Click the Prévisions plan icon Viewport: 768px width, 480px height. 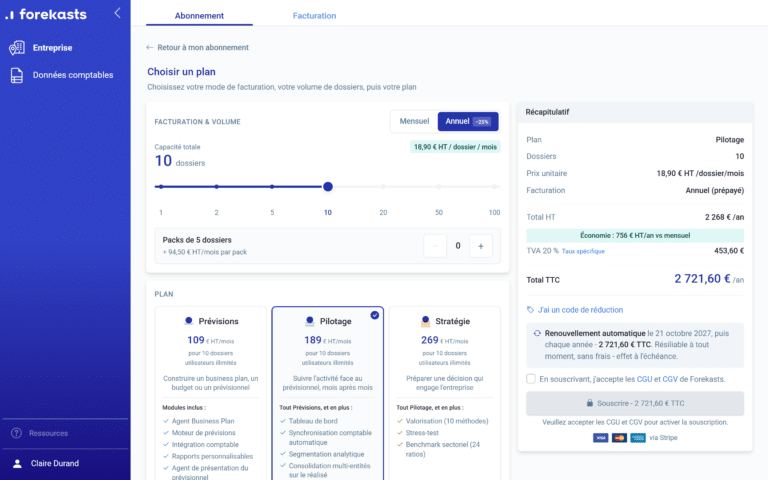[189, 321]
